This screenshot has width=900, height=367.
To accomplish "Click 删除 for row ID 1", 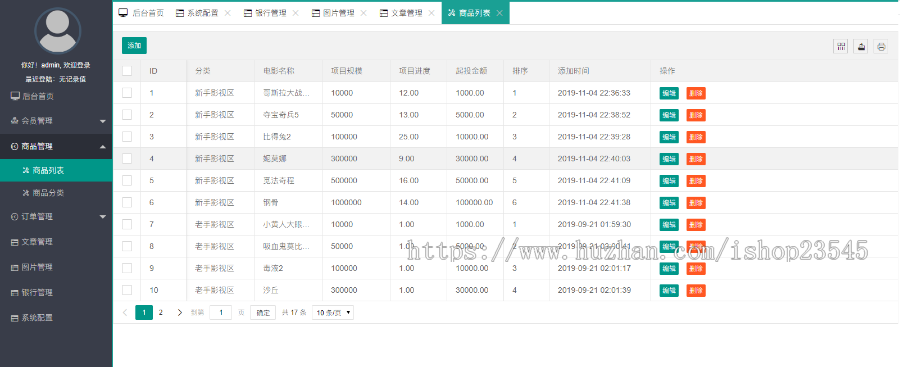I will [696, 93].
